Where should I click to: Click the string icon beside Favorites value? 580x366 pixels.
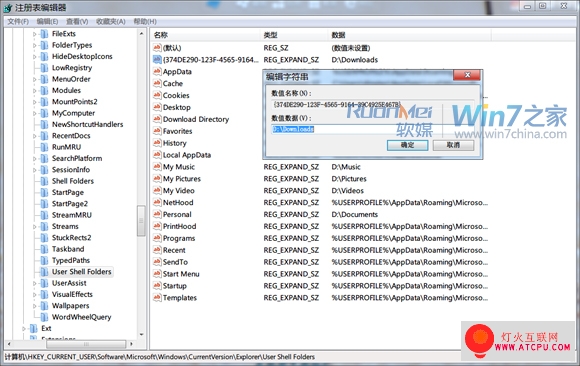[157, 131]
